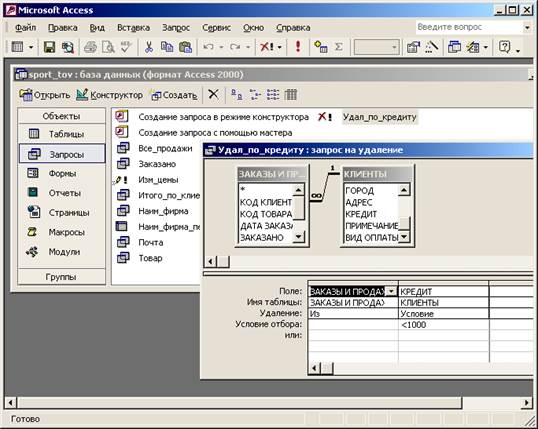The height and width of the screenshot is (429, 538).
Task: Select Отчеты in the Objects pane
Action: tap(62, 193)
